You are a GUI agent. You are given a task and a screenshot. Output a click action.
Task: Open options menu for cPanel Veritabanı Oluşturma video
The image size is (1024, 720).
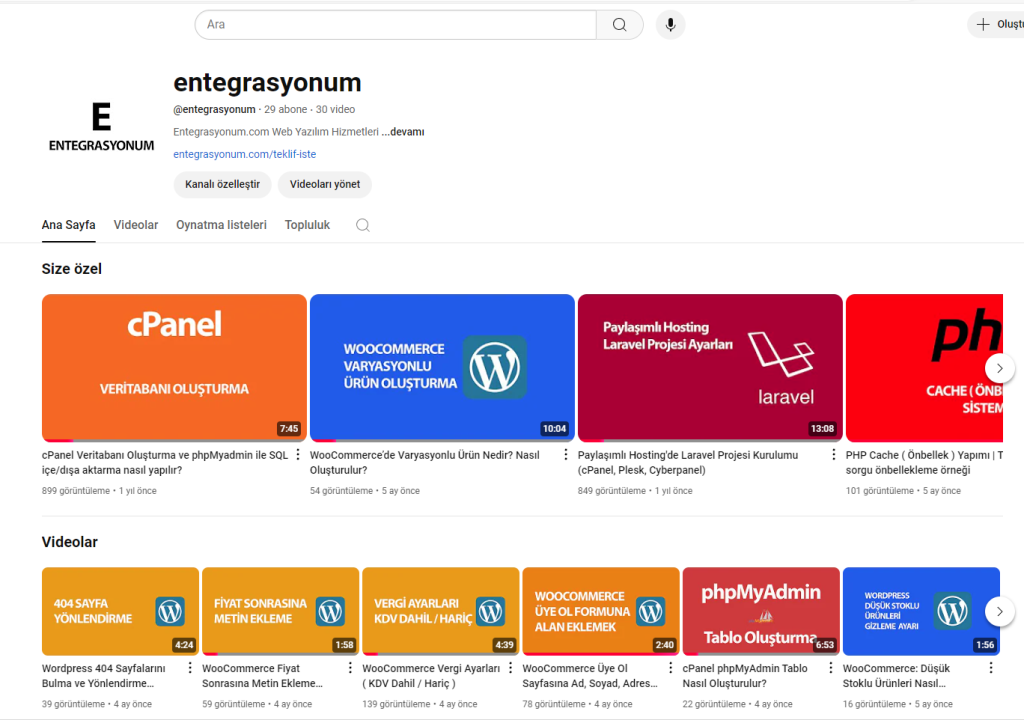pyautogui.click(x=298, y=455)
